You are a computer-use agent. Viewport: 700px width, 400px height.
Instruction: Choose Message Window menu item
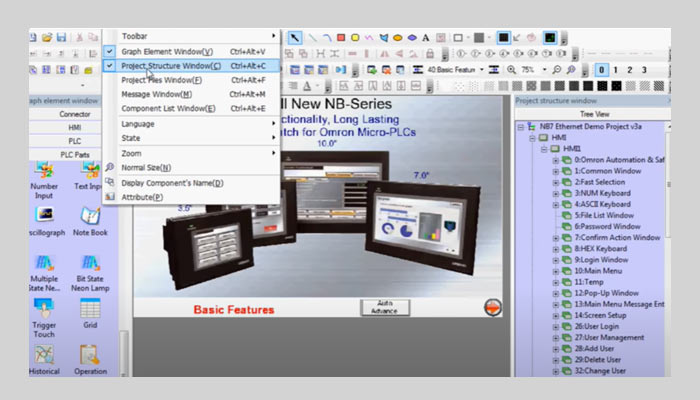pos(192,94)
